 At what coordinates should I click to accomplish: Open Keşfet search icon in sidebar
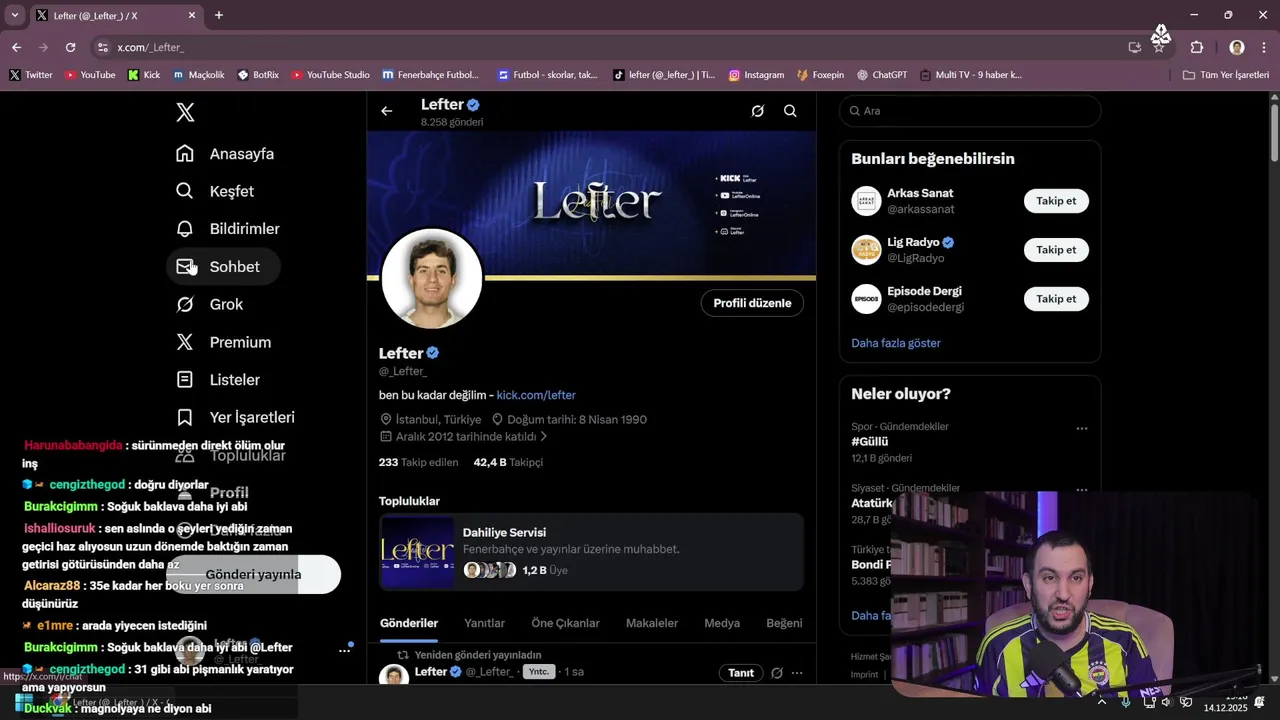pos(185,191)
